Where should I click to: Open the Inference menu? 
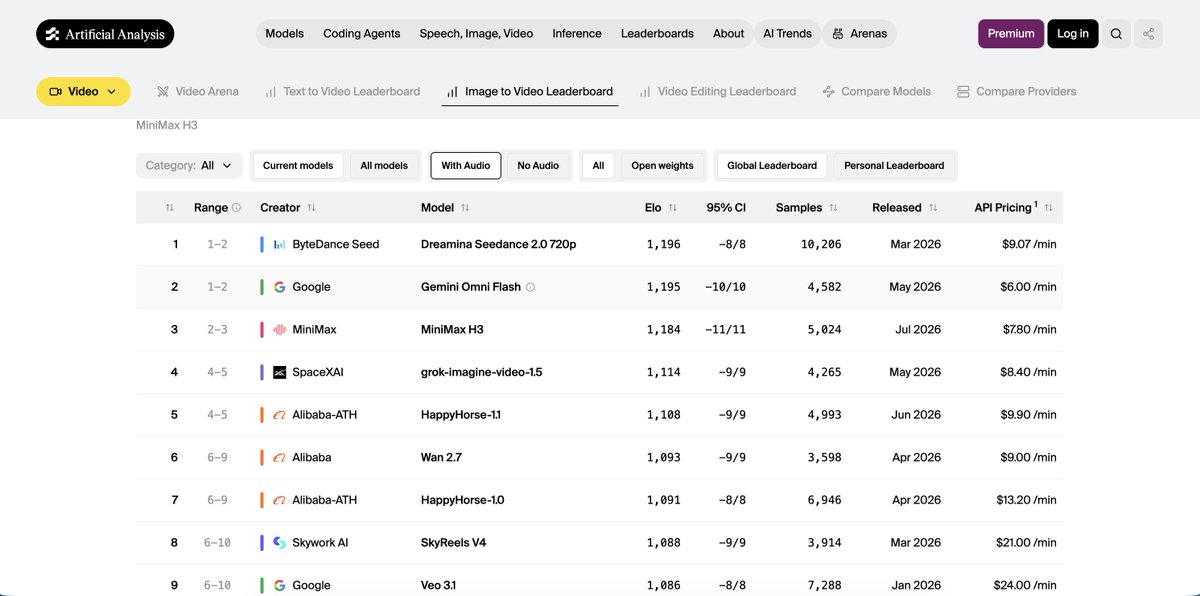click(577, 34)
